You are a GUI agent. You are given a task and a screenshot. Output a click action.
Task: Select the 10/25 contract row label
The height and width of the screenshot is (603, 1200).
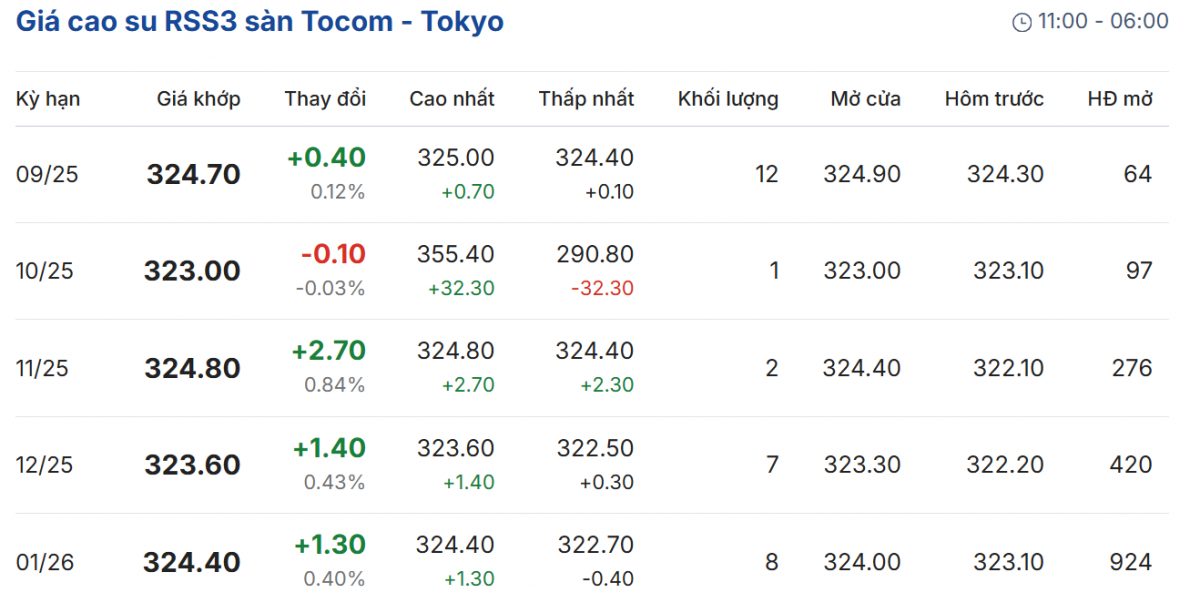click(45, 271)
